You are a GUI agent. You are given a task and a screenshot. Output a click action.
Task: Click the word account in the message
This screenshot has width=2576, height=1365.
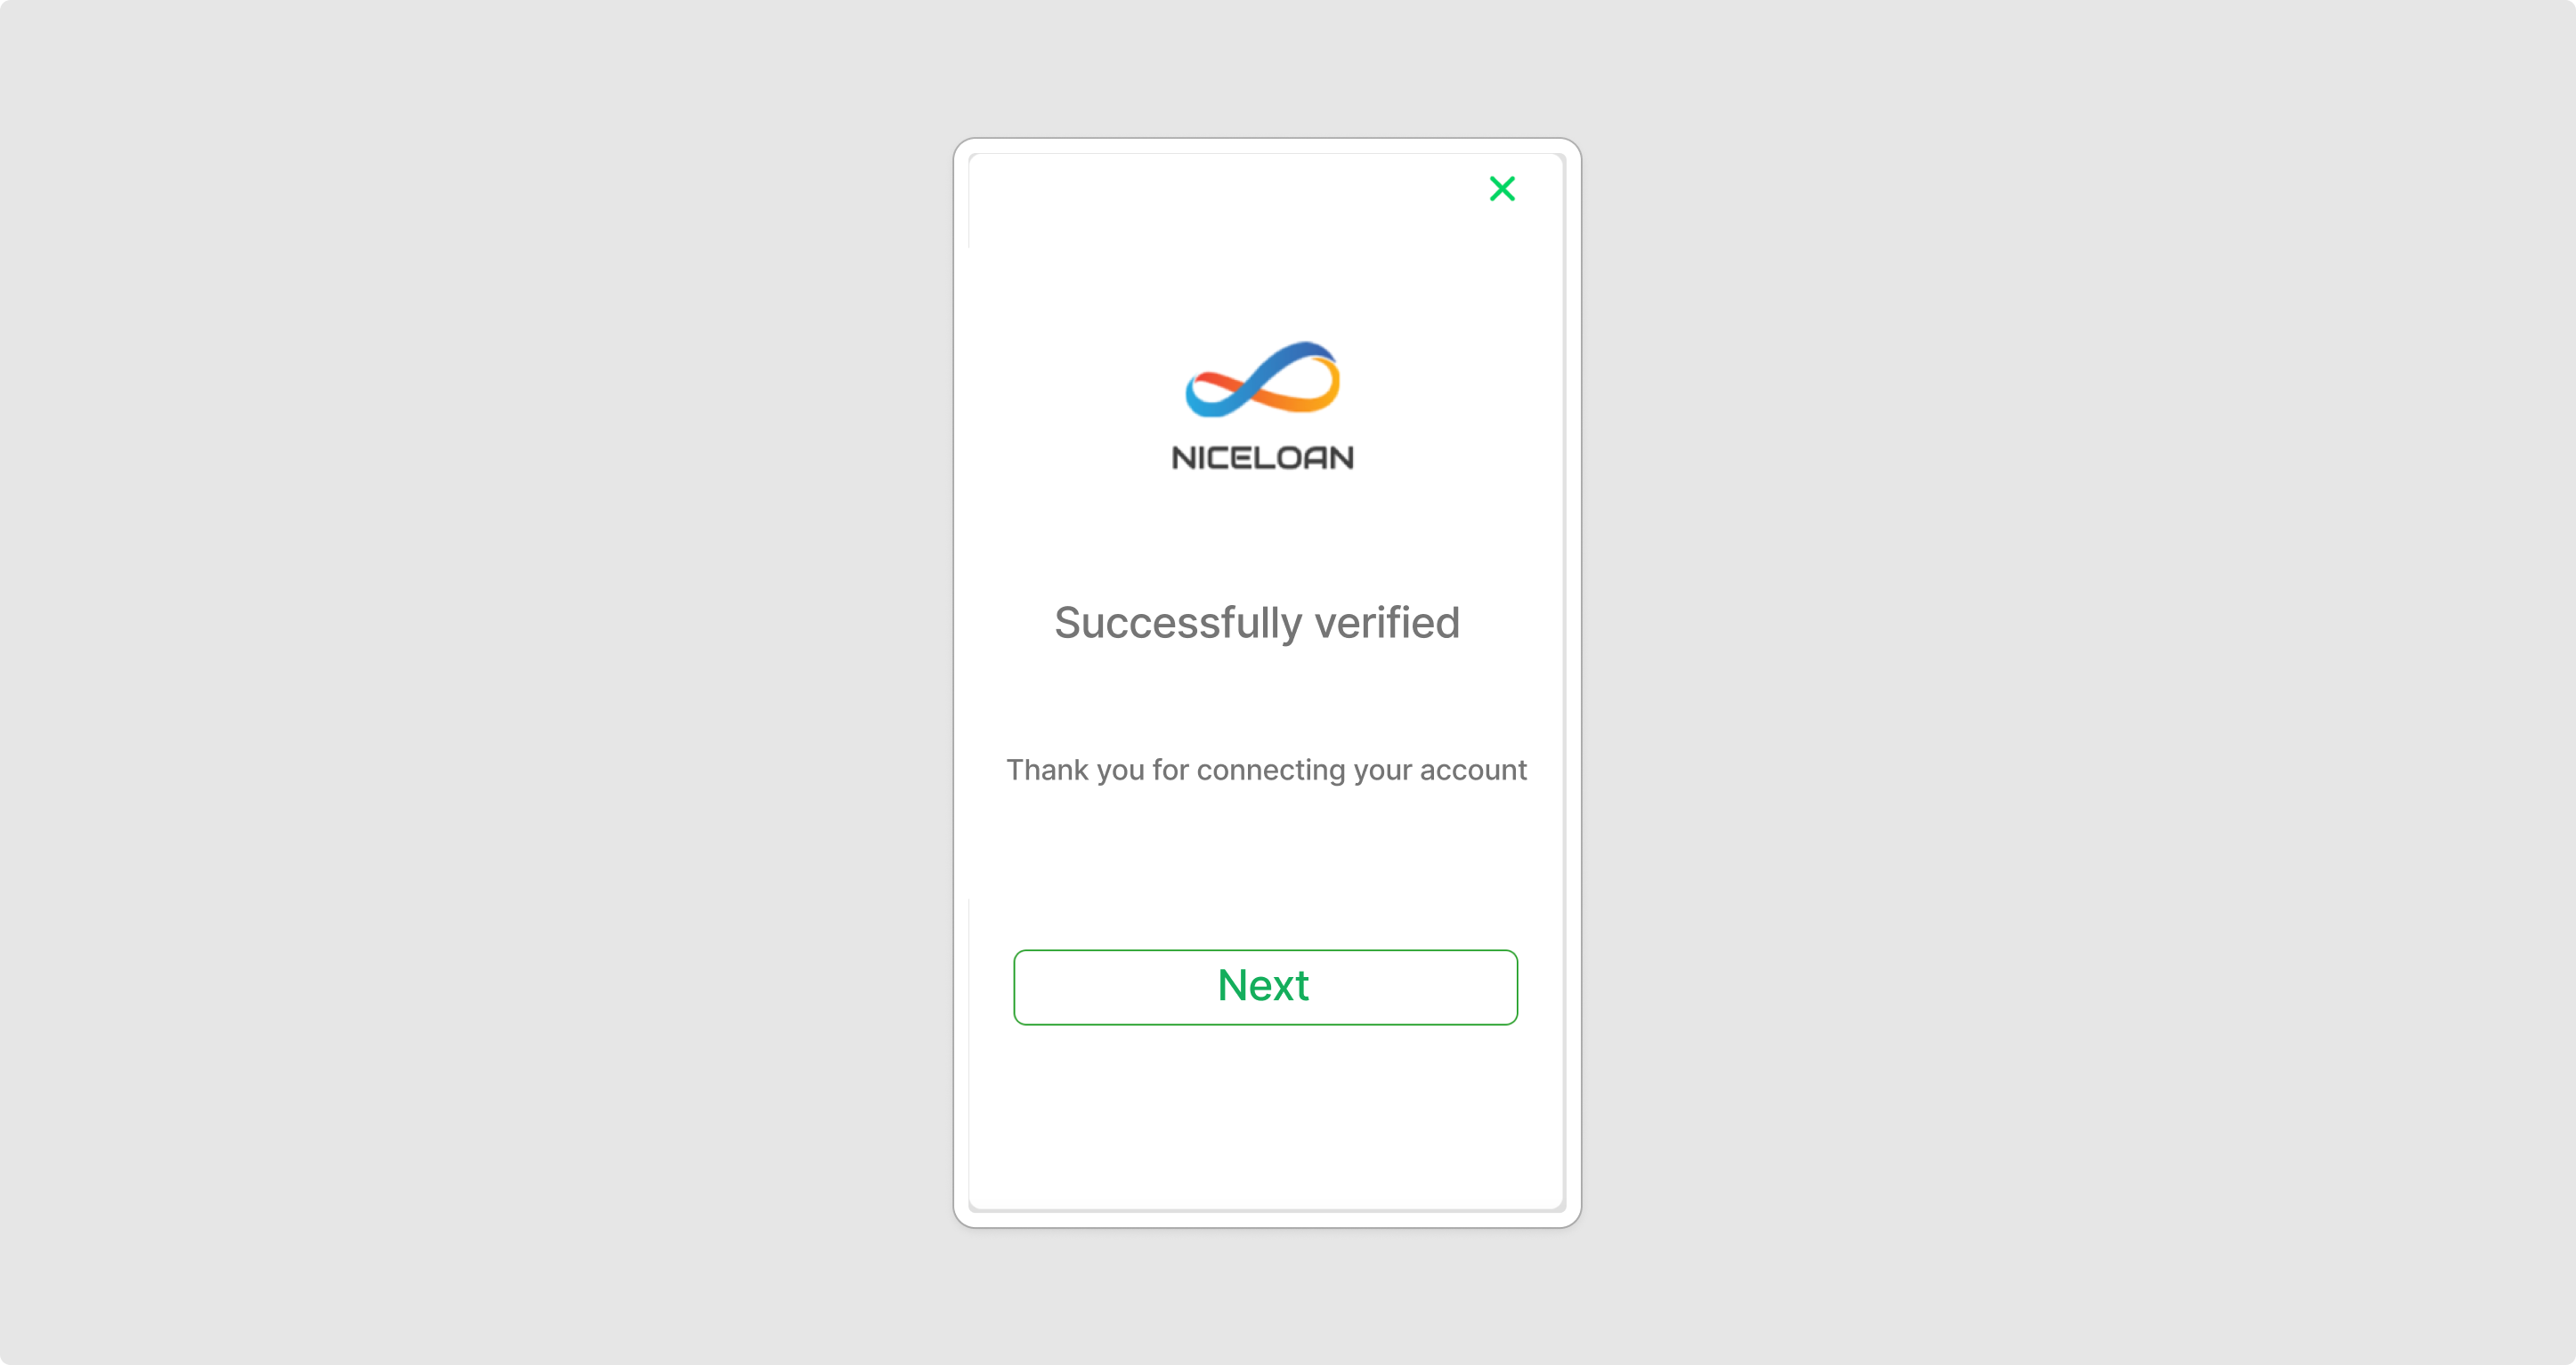(1473, 770)
